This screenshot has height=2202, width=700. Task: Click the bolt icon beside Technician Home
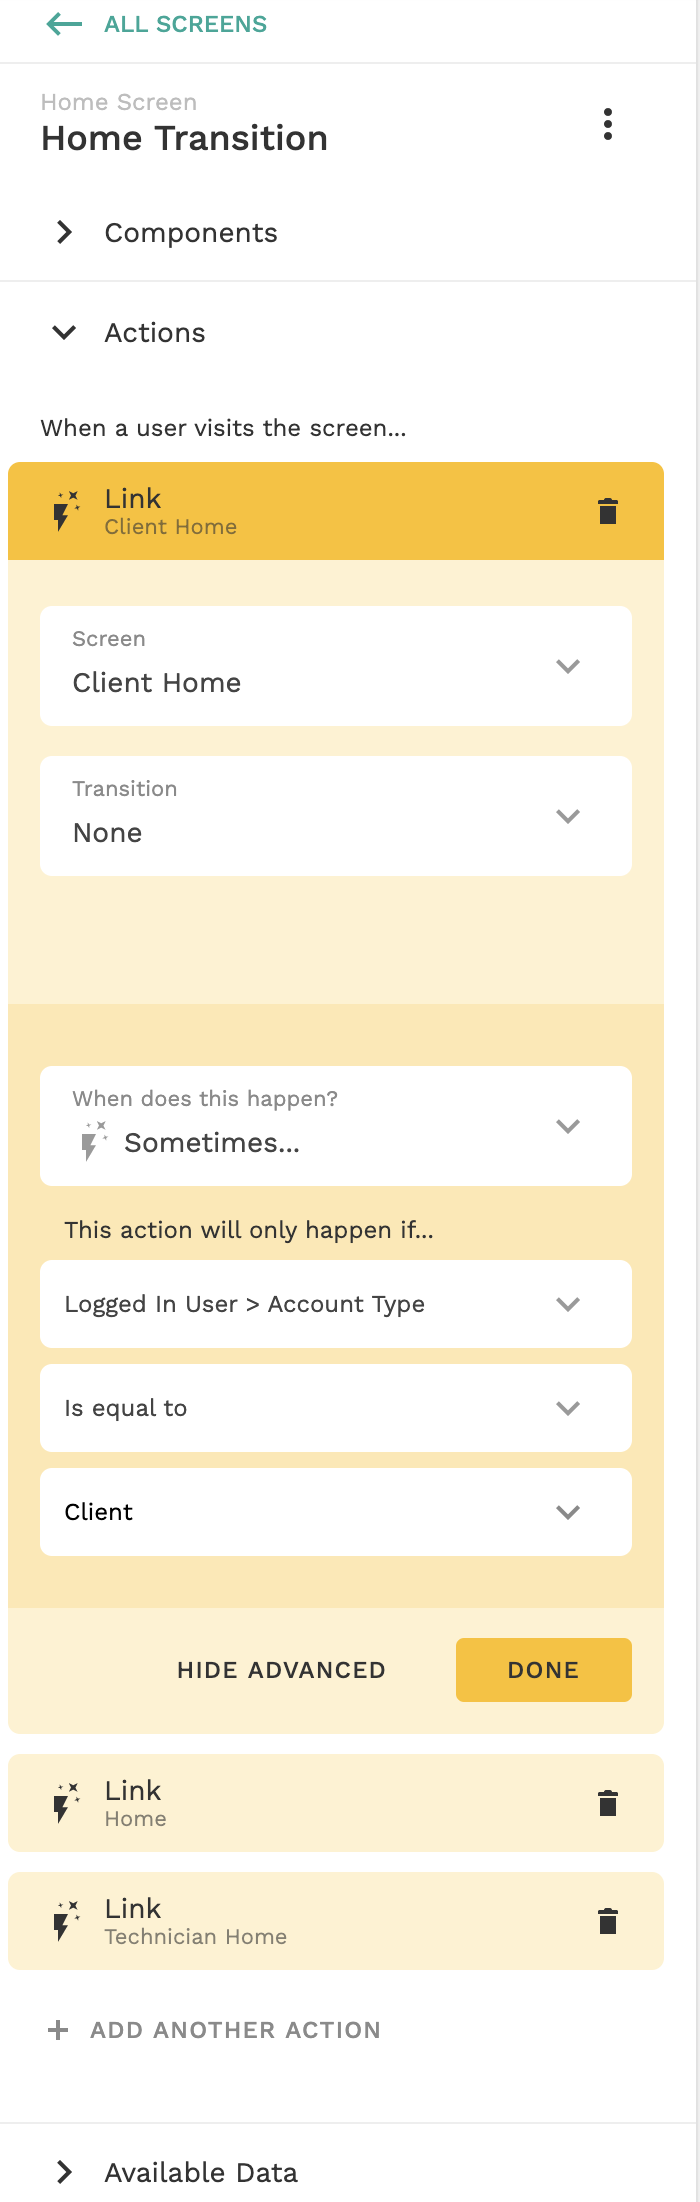click(66, 1921)
